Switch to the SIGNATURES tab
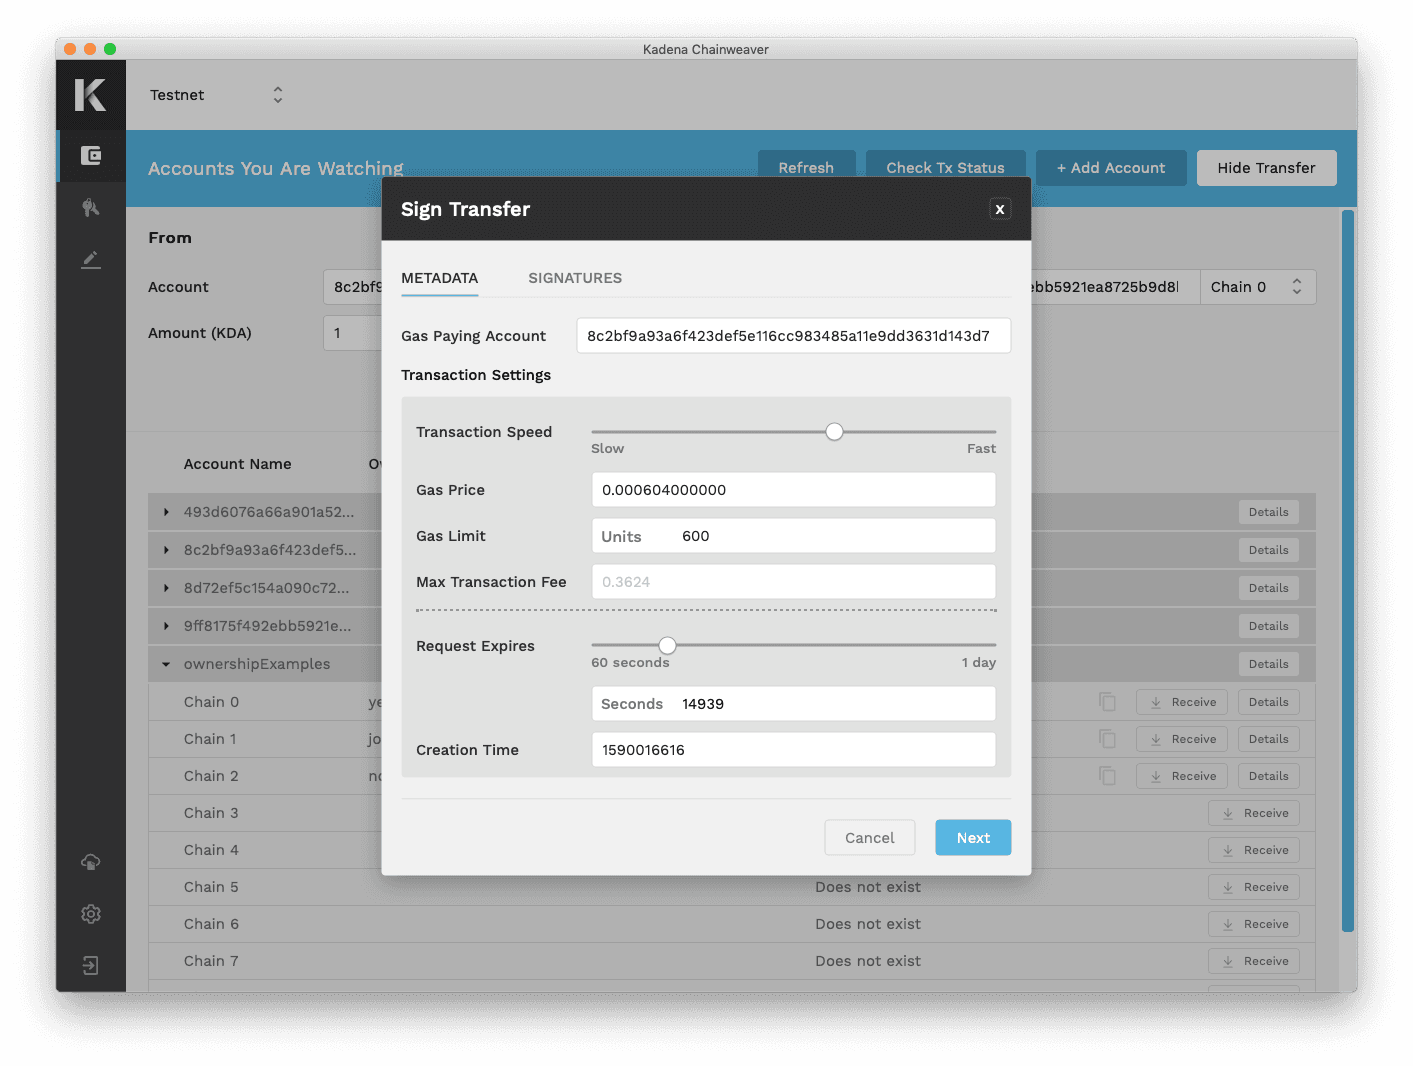This screenshot has height=1066, width=1413. 575,278
